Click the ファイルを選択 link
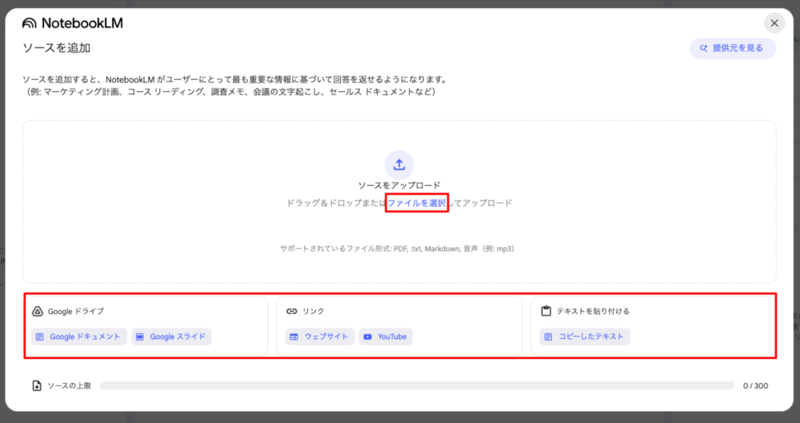 [x=417, y=203]
